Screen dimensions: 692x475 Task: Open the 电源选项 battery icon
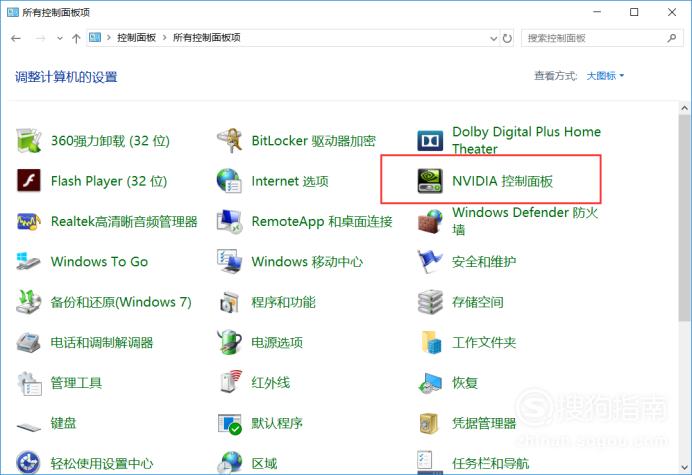coord(229,342)
